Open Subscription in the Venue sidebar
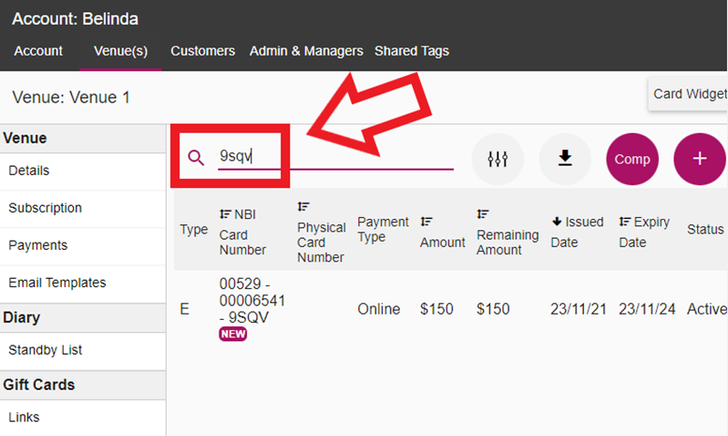The image size is (728, 436). (x=45, y=208)
